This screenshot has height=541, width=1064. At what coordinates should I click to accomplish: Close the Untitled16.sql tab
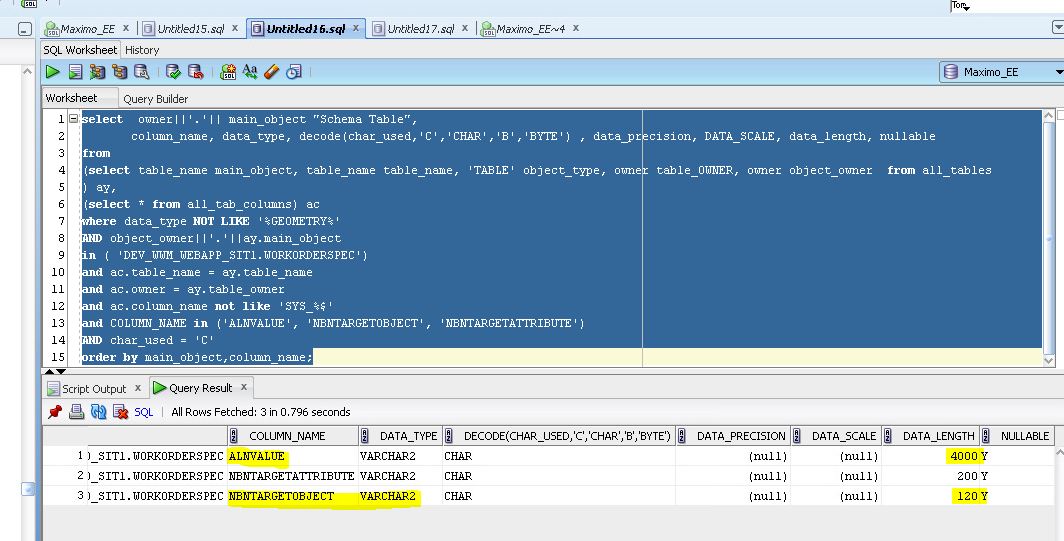point(356,28)
